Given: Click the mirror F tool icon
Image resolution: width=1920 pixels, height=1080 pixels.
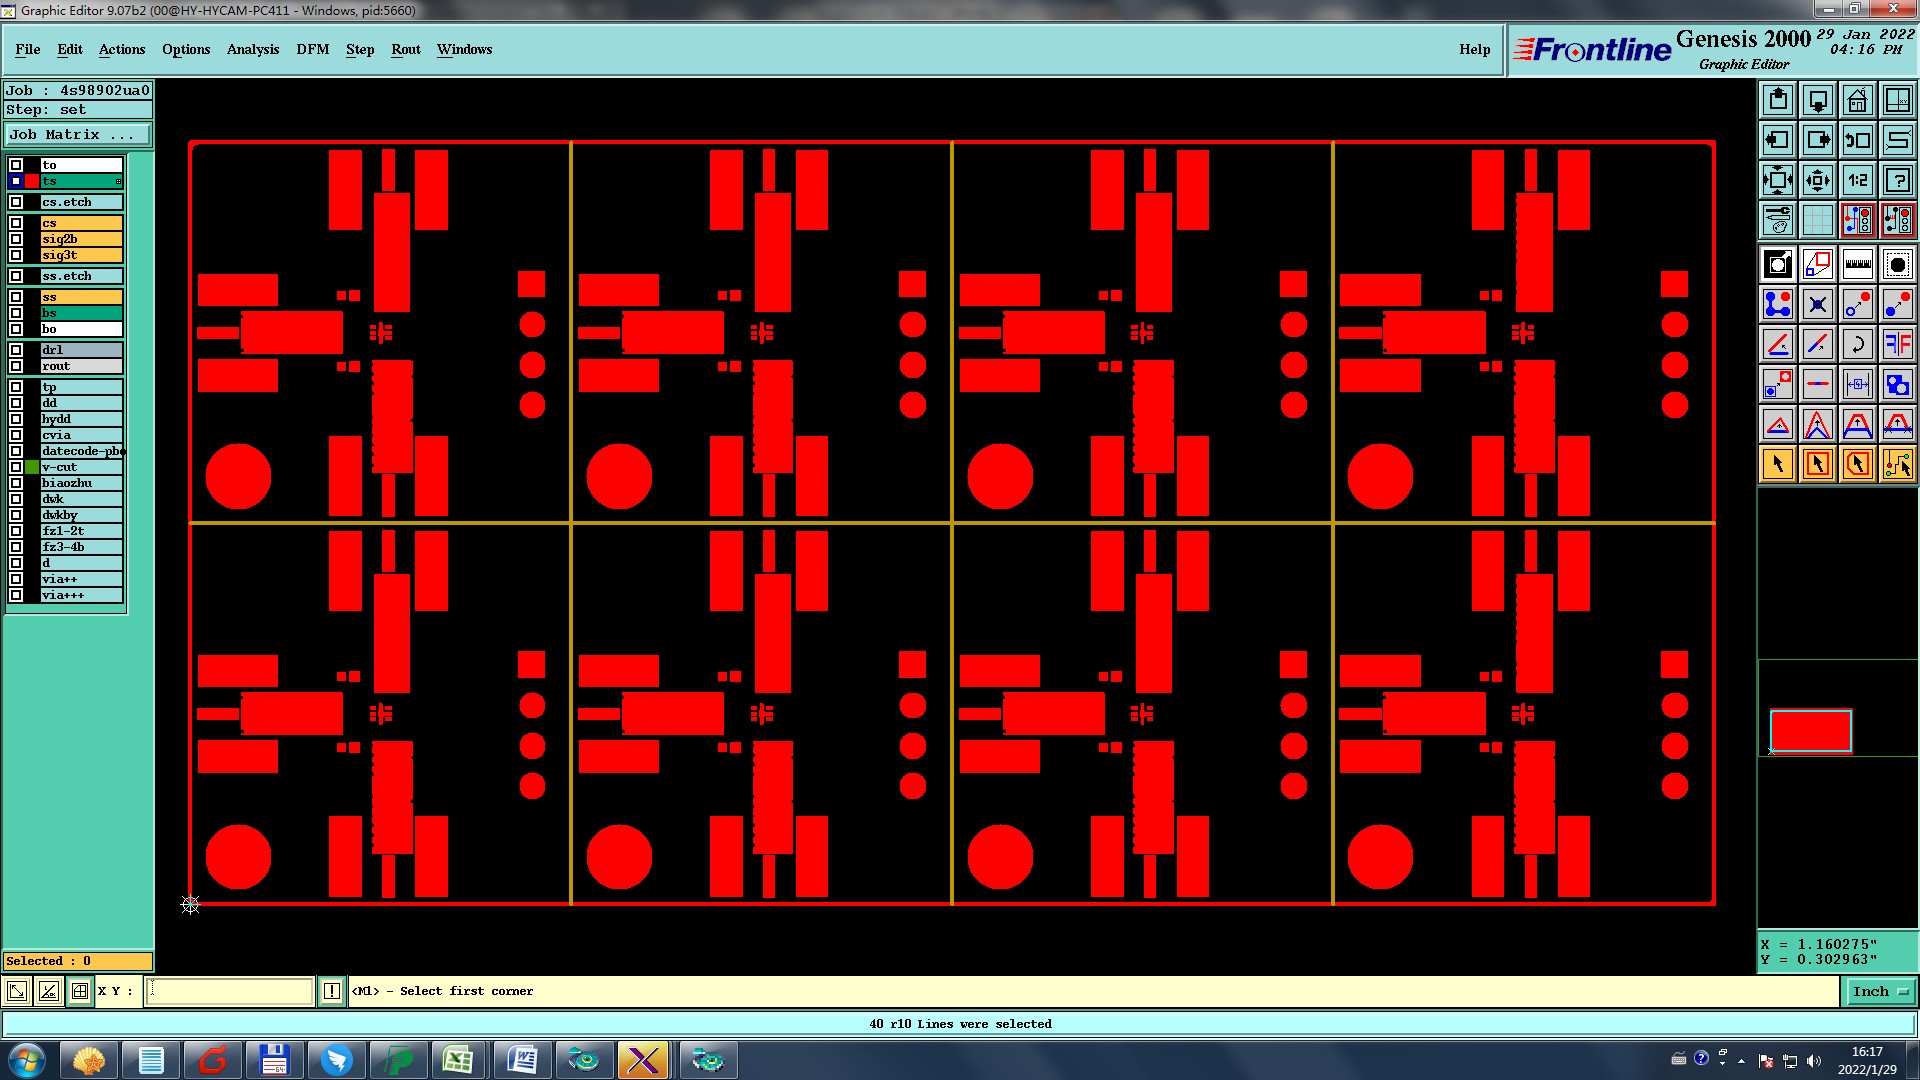Looking at the screenshot, I should pos(1898,344).
